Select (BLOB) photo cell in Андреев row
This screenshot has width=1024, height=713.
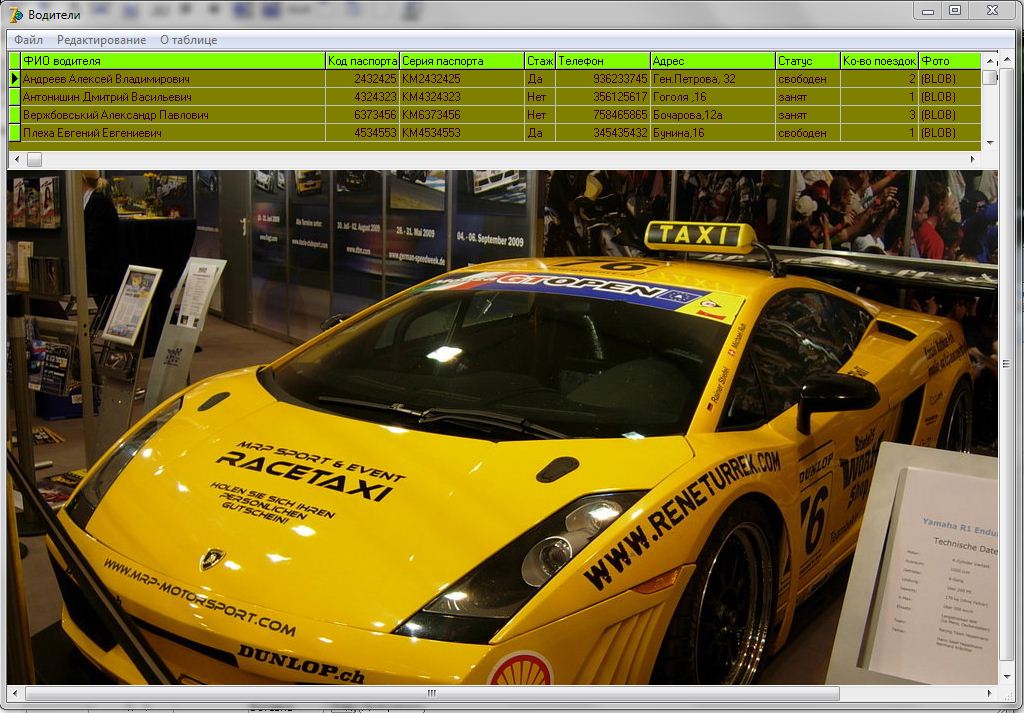950,78
